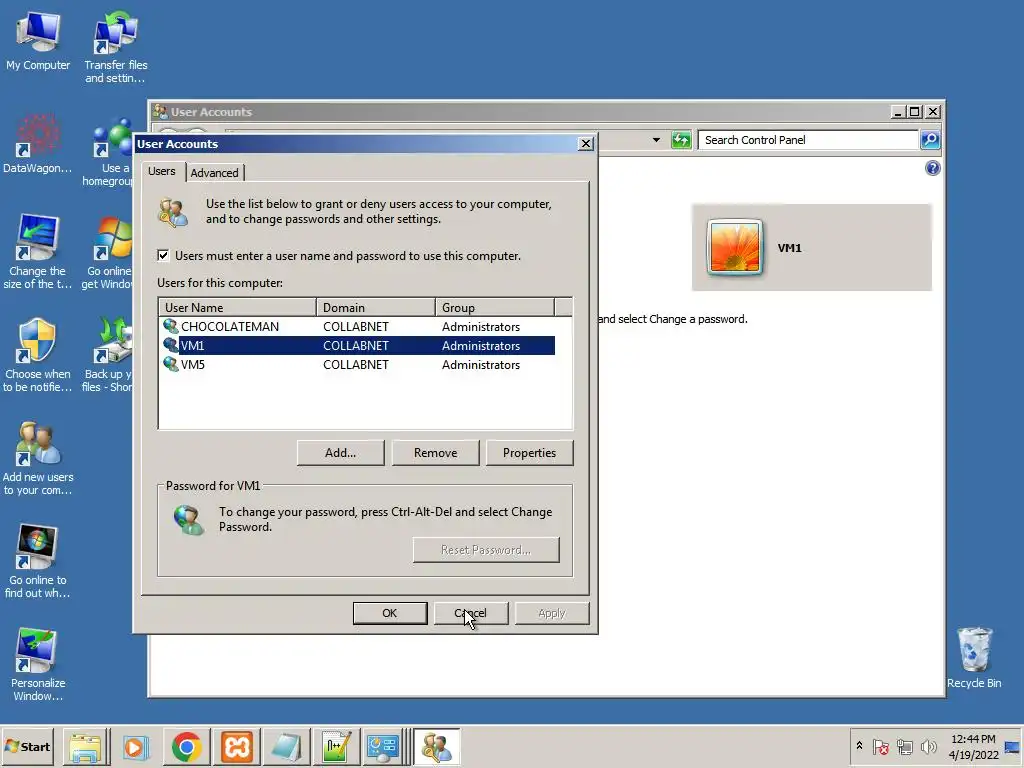Open the Recycle Bin
Screen dimensions: 1024x768
tap(974, 658)
